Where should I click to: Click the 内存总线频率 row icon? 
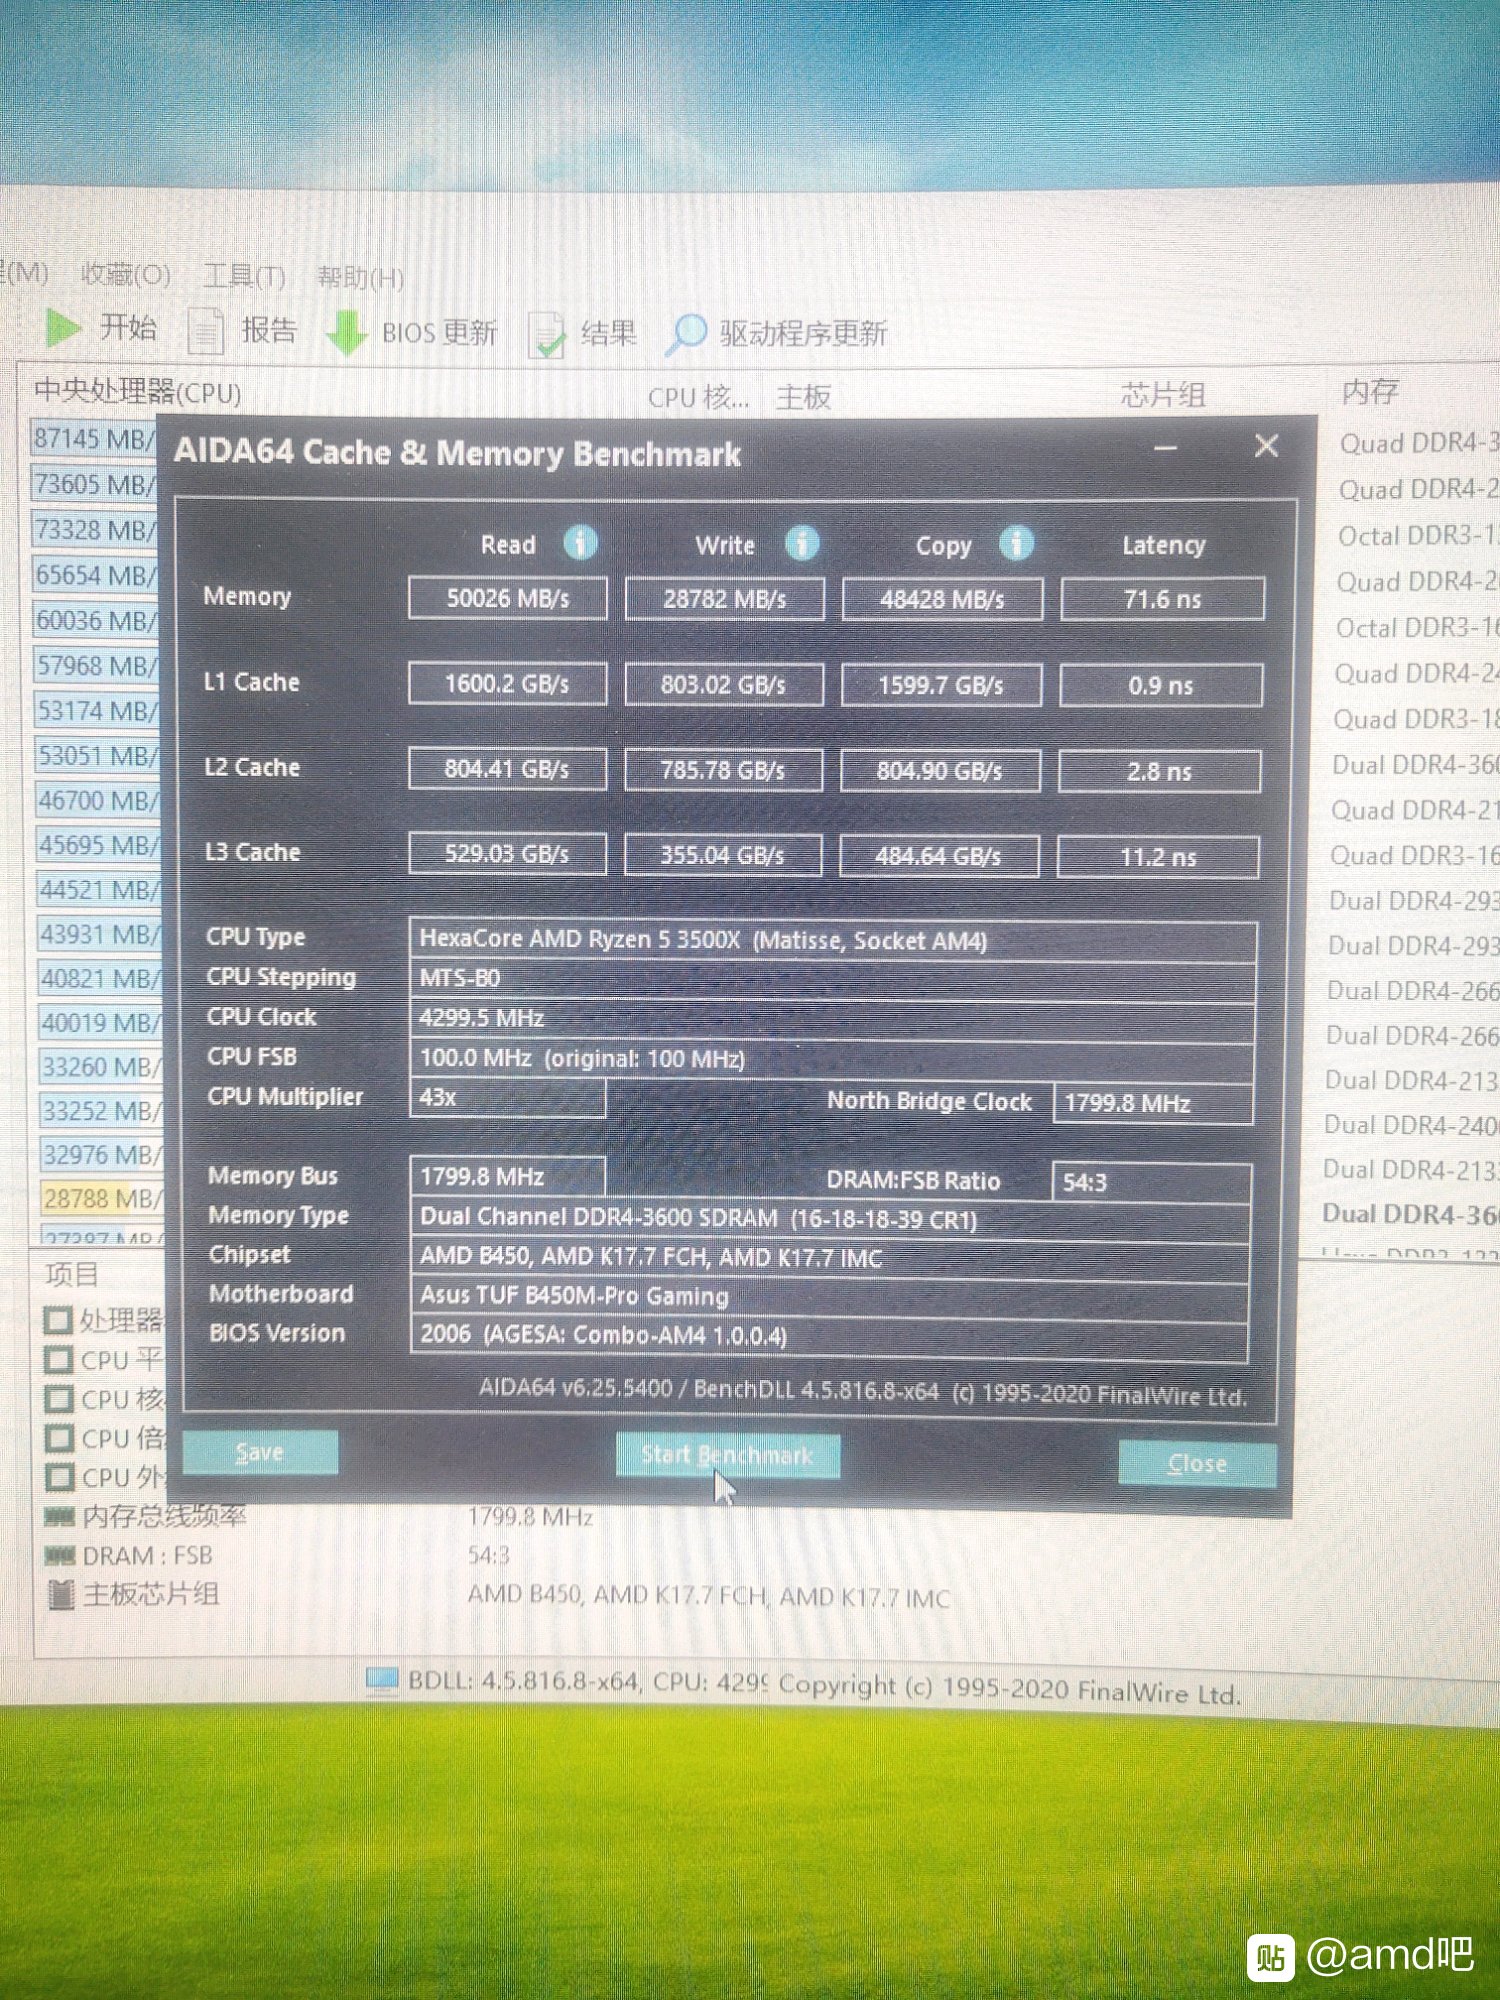coord(60,1517)
